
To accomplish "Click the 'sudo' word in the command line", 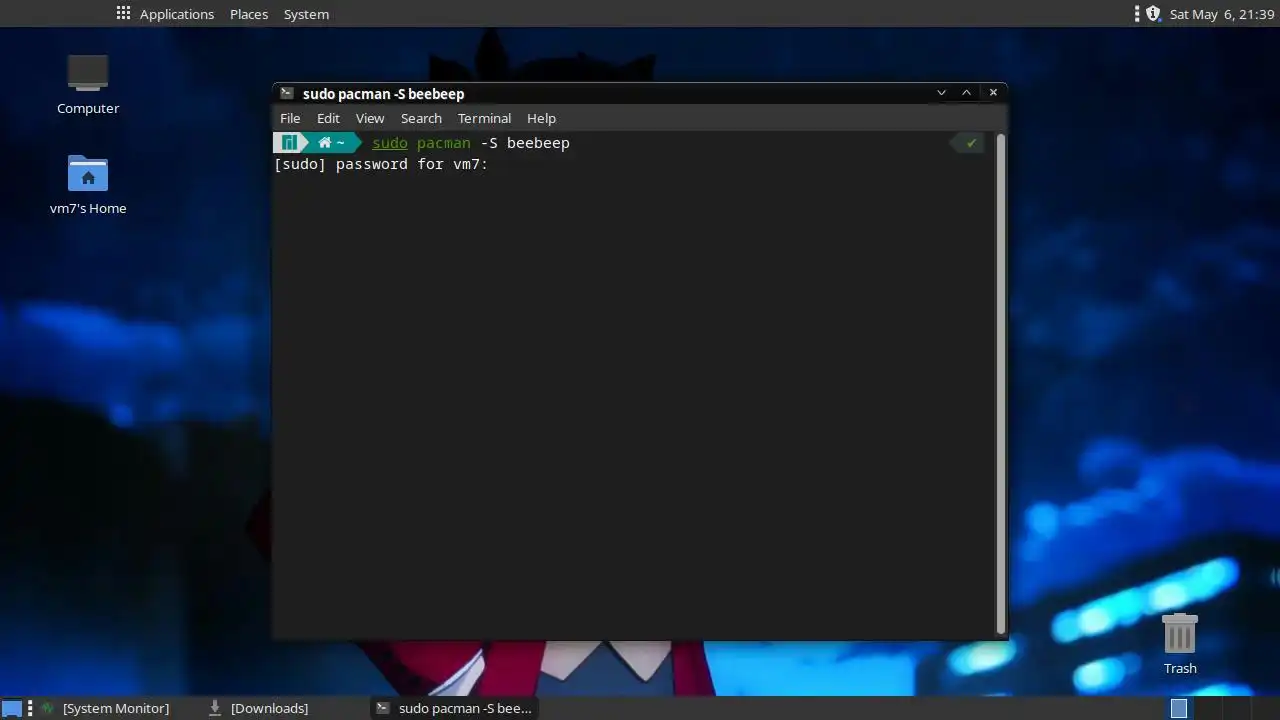I will 390,143.
